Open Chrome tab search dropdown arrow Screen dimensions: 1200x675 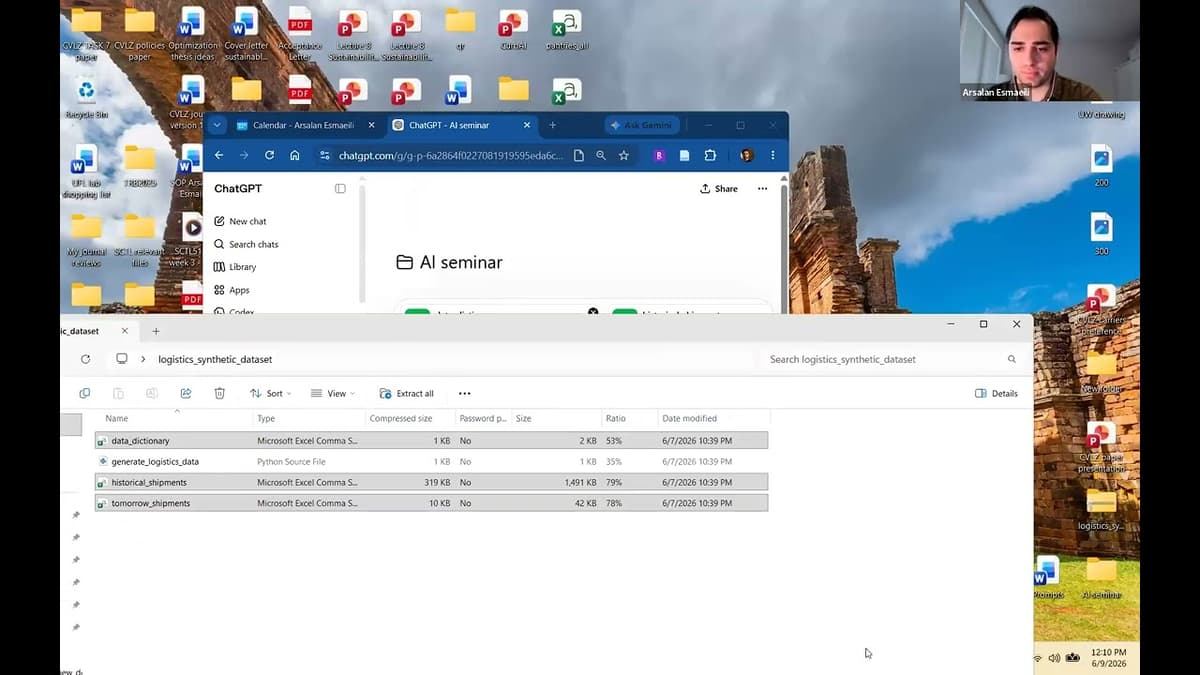point(217,125)
